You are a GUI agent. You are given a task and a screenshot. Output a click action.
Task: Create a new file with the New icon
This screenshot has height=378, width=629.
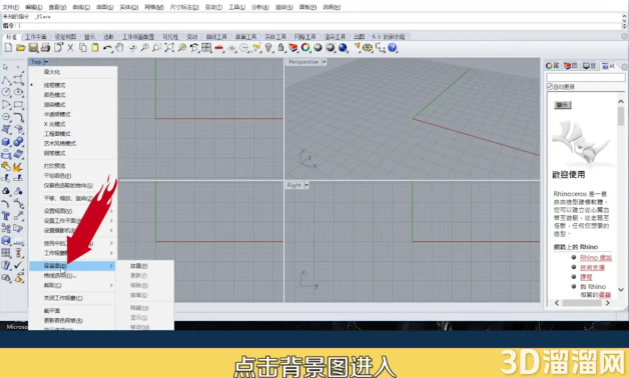tap(8, 48)
